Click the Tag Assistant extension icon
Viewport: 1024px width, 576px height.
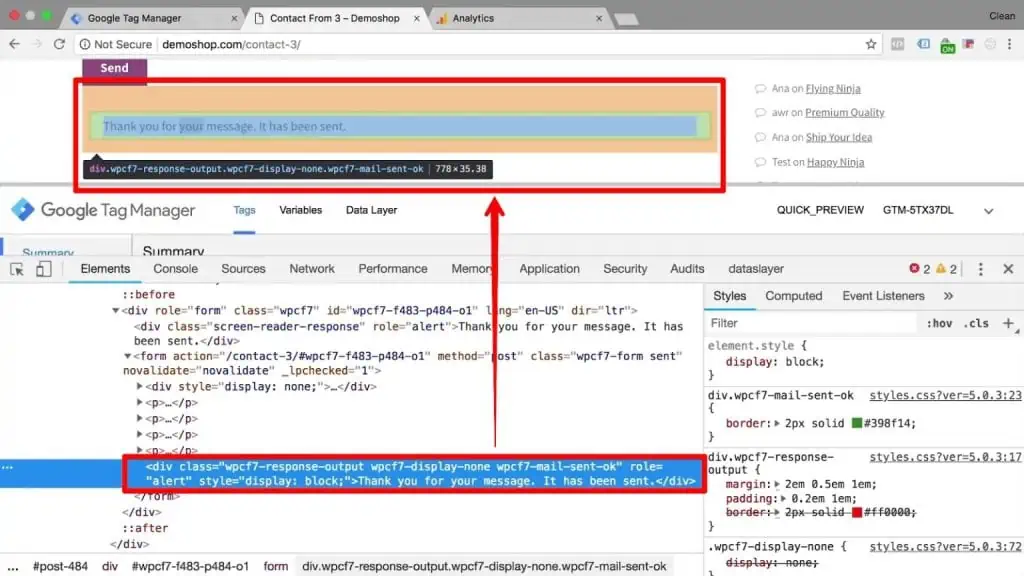coord(923,44)
